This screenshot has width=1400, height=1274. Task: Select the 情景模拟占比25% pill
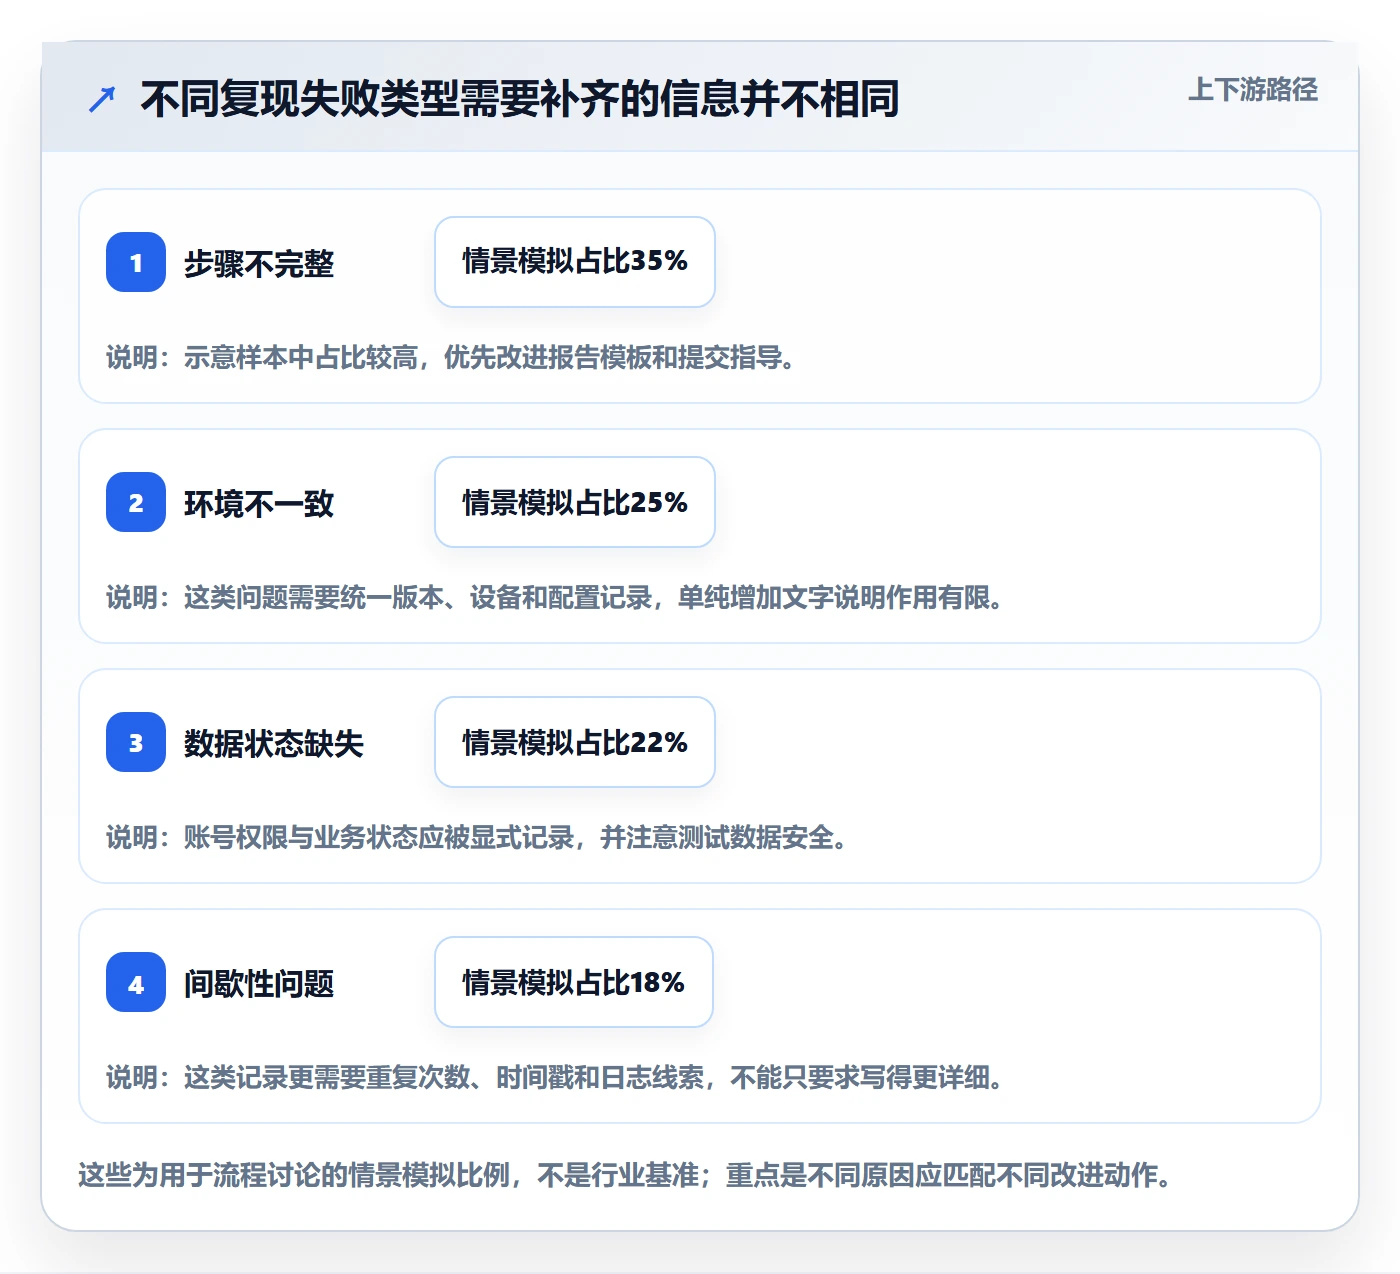point(575,502)
